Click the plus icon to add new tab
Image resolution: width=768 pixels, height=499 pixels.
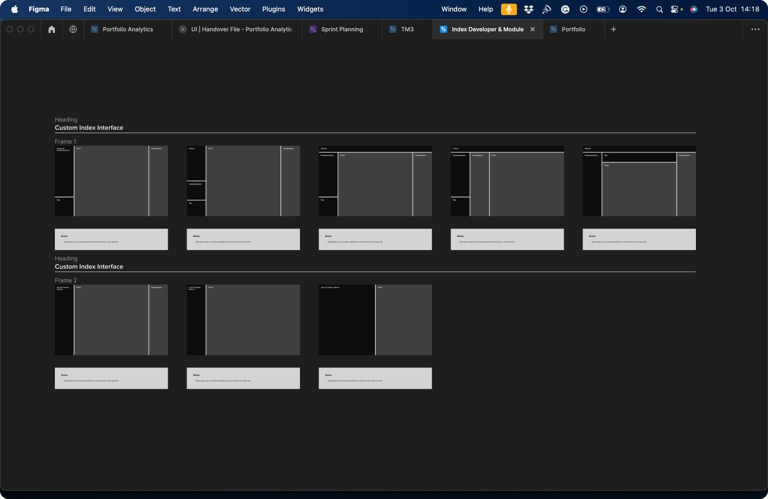(x=613, y=30)
